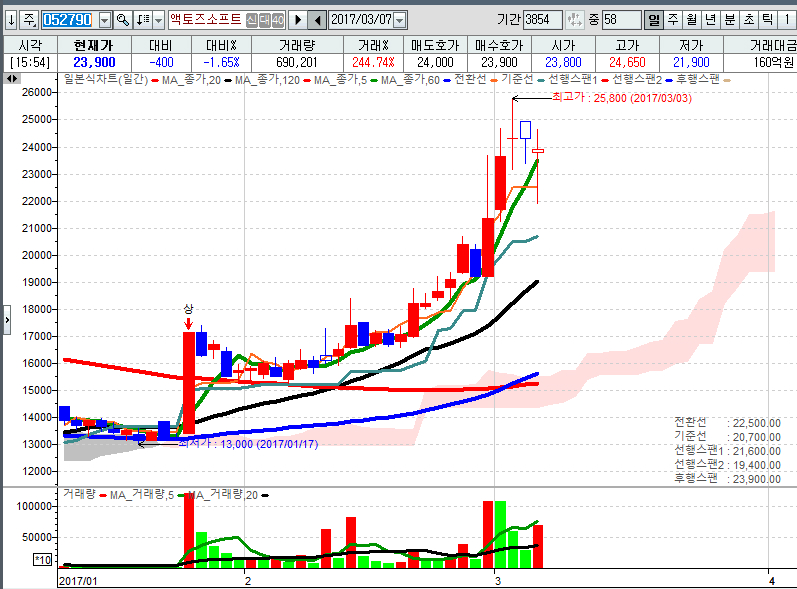
Task: Switch to monthly '월' chart period
Action: tap(691, 19)
